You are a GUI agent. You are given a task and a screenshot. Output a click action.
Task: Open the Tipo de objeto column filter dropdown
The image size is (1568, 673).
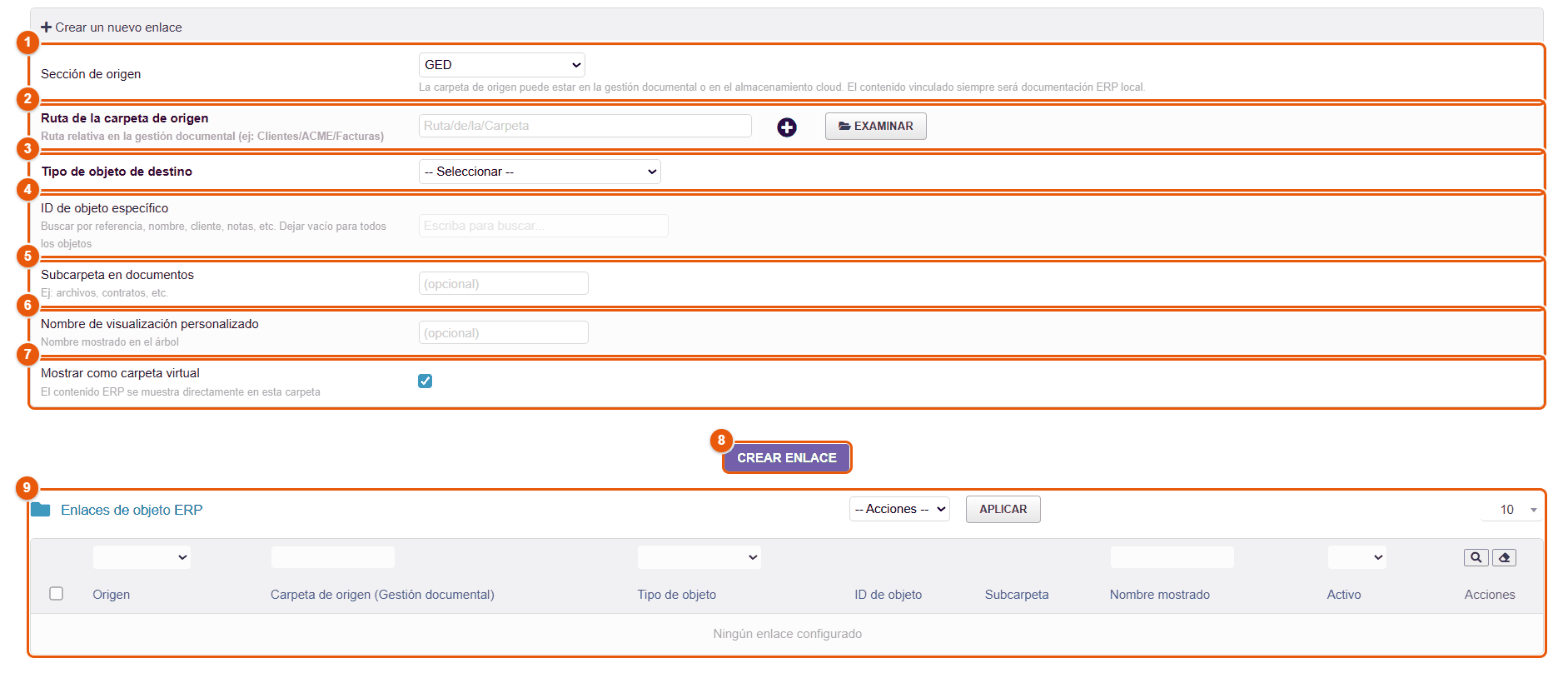coord(699,557)
